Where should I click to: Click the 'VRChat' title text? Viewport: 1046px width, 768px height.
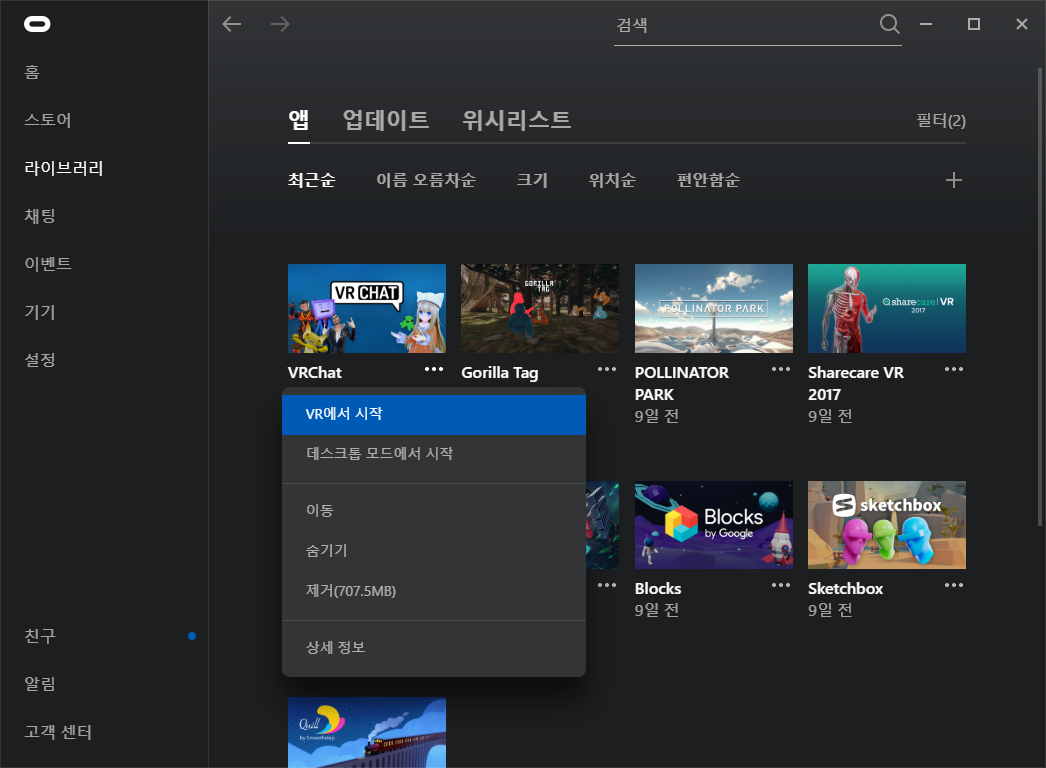[315, 373]
